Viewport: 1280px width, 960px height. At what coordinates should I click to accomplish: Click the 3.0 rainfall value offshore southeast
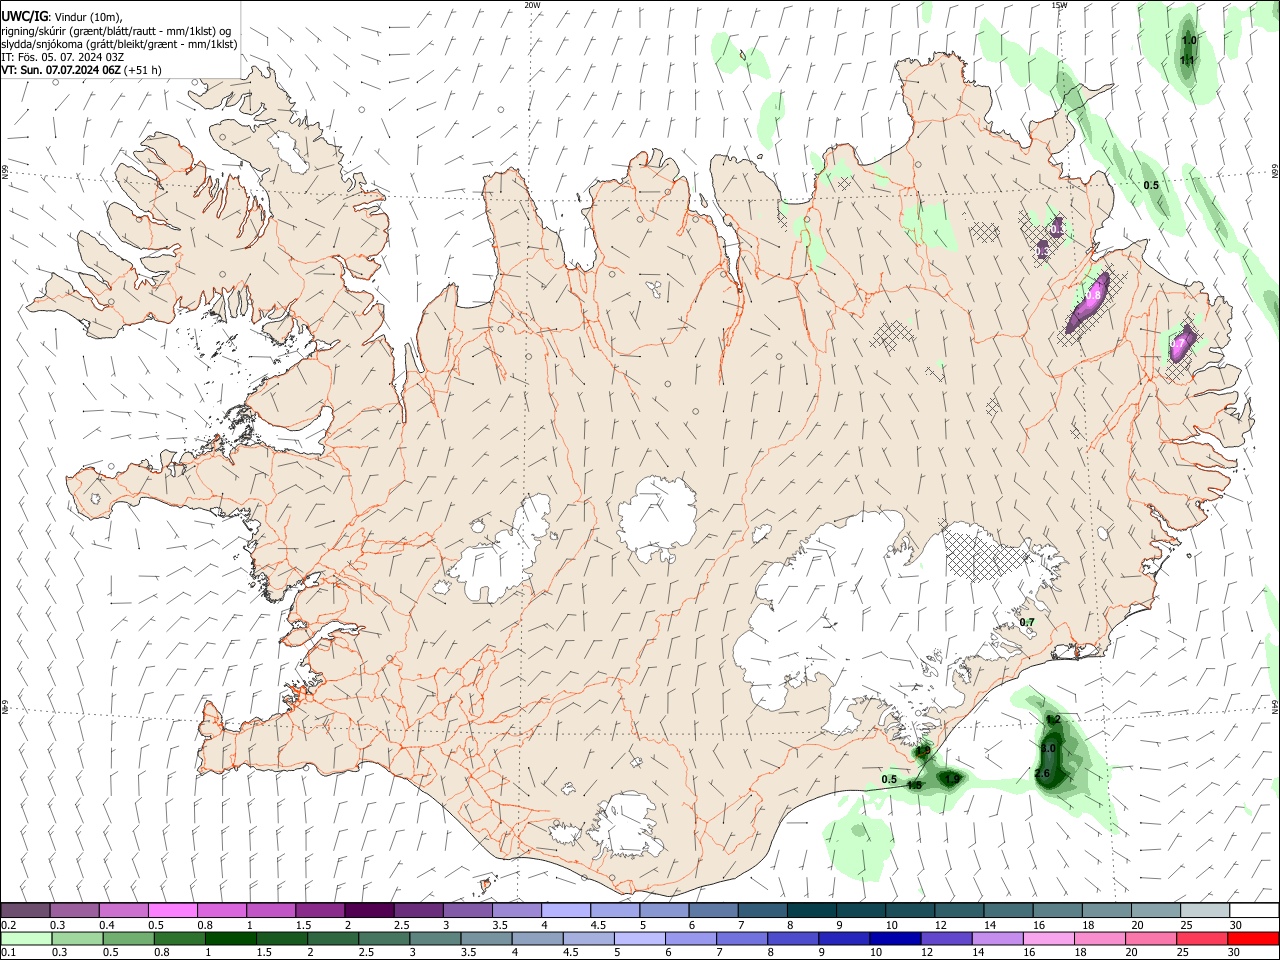point(1048,748)
